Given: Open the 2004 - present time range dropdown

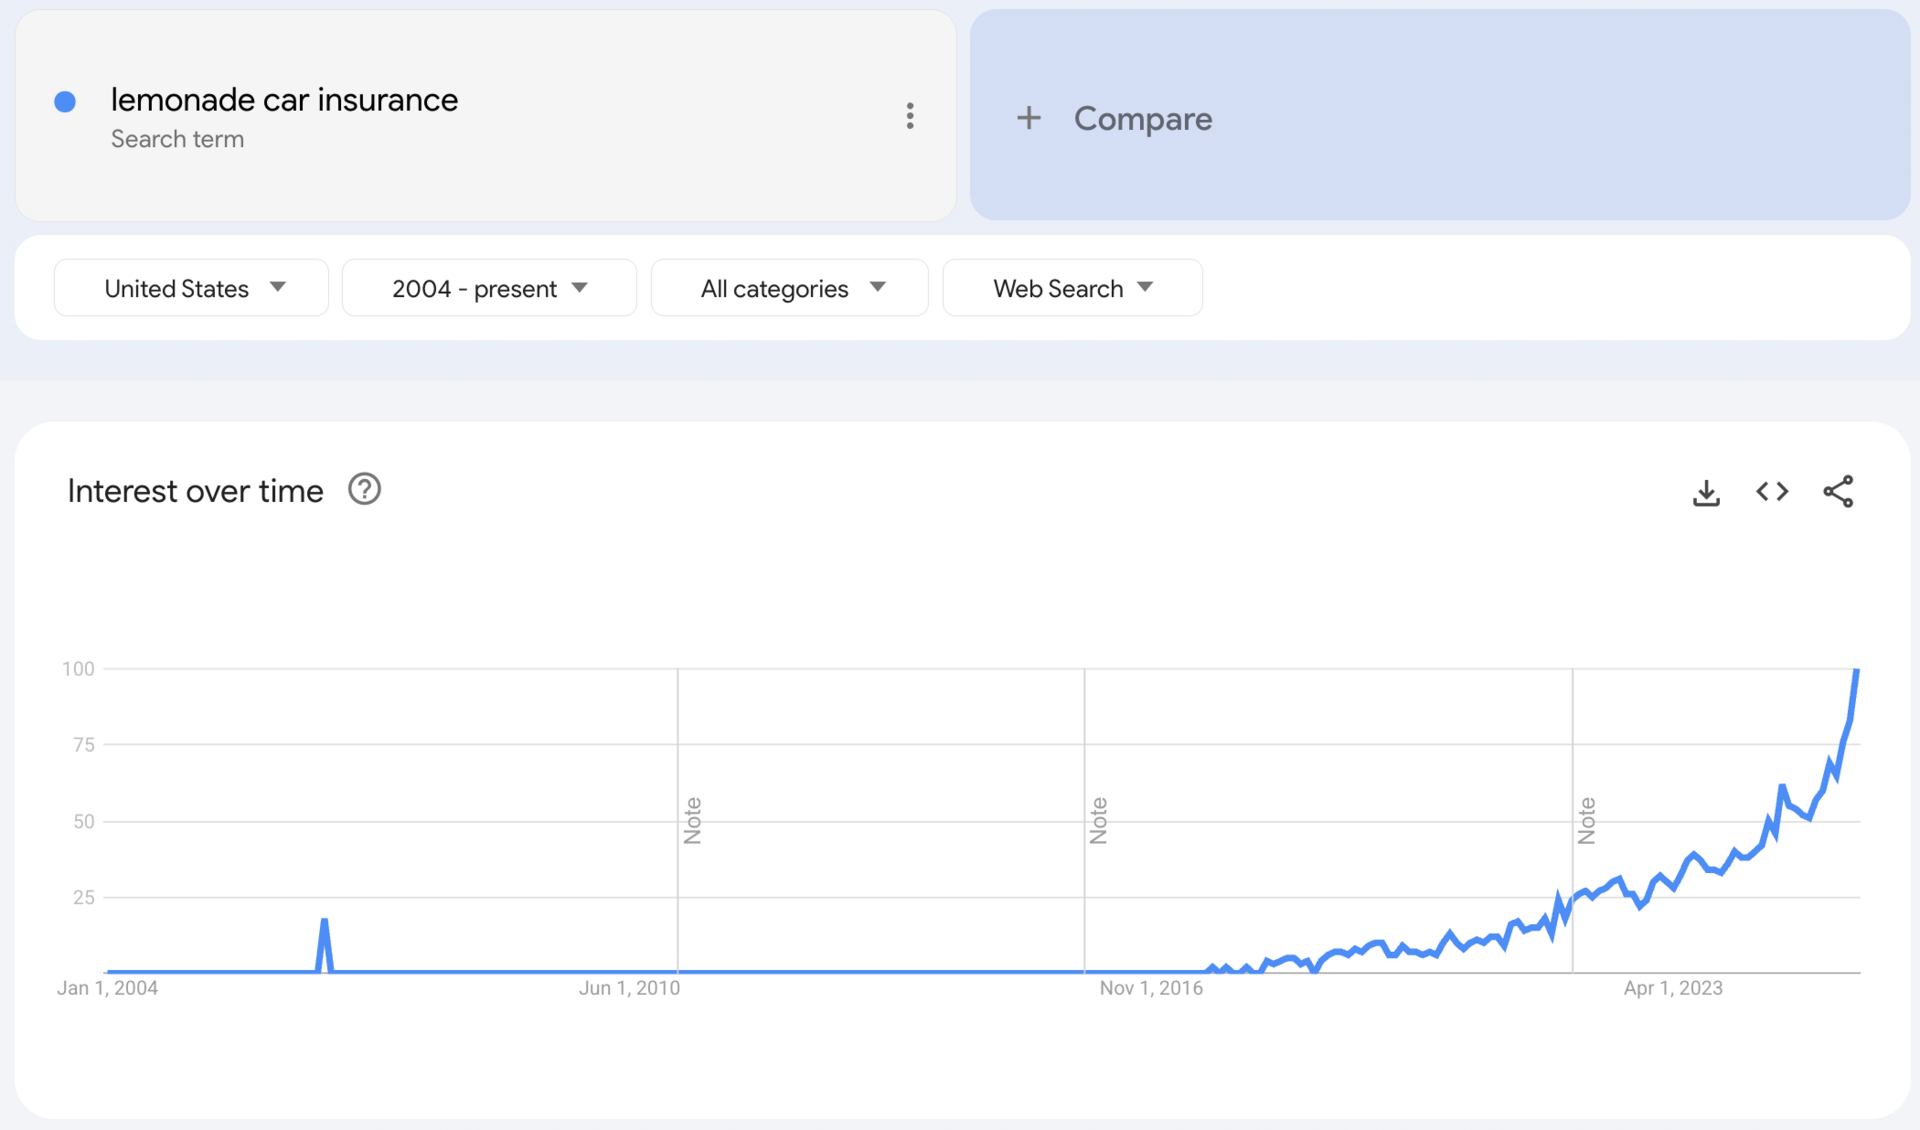Looking at the screenshot, I should (x=489, y=288).
